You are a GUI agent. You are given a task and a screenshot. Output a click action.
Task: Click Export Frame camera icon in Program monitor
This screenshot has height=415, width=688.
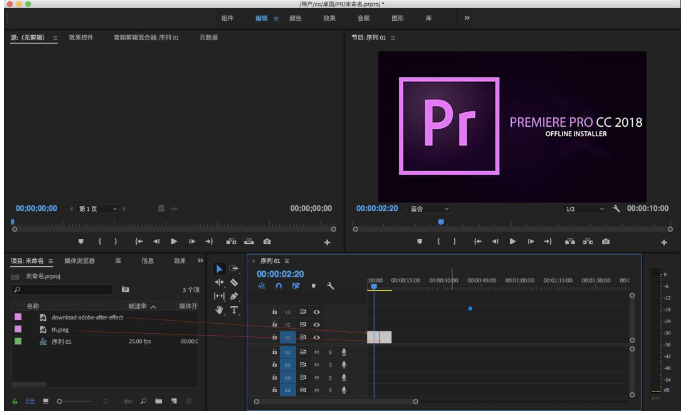click(x=606, y=242)
